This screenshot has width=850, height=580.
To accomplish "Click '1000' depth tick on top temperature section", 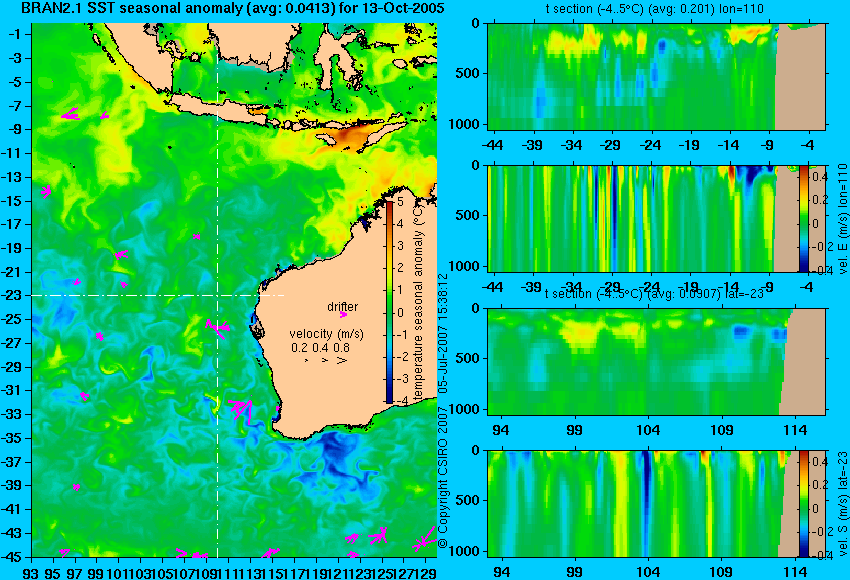I will pyautogui.click(x=465, y=125).
